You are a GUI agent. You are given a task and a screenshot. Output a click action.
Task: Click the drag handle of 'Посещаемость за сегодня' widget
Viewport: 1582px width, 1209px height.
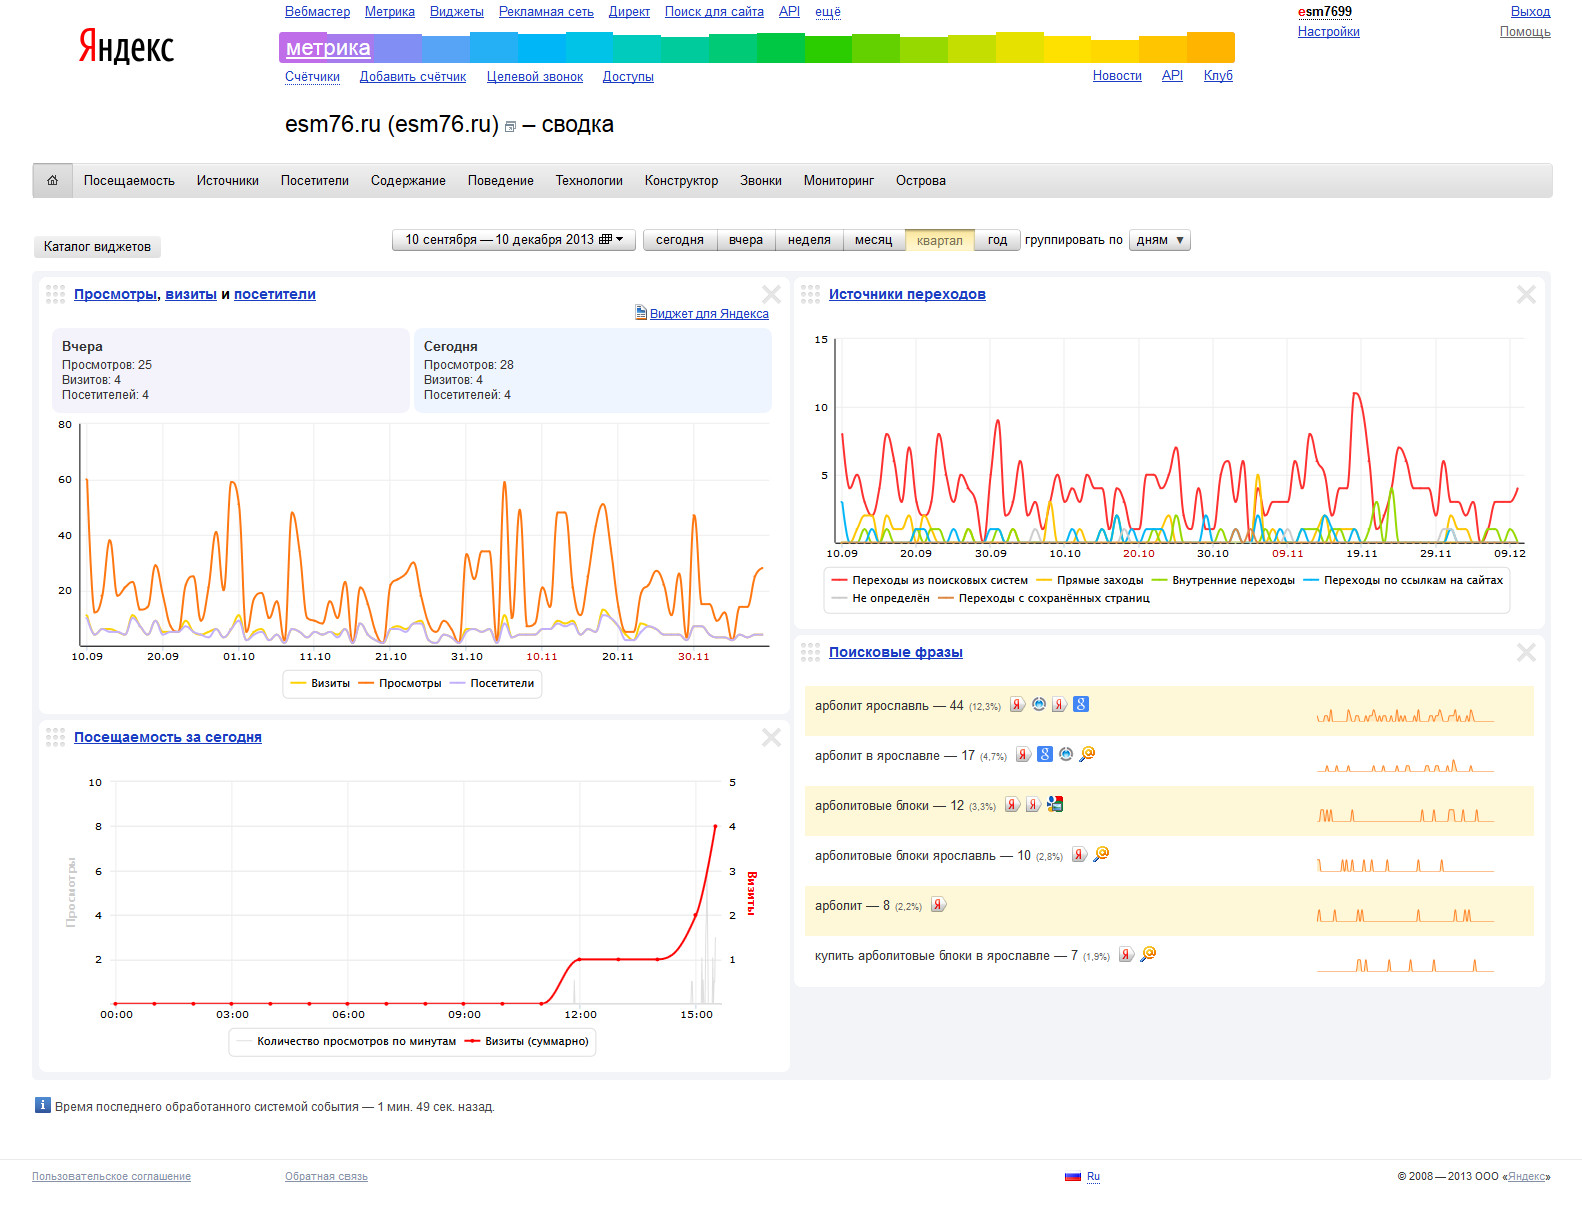[x=55, y=737]
